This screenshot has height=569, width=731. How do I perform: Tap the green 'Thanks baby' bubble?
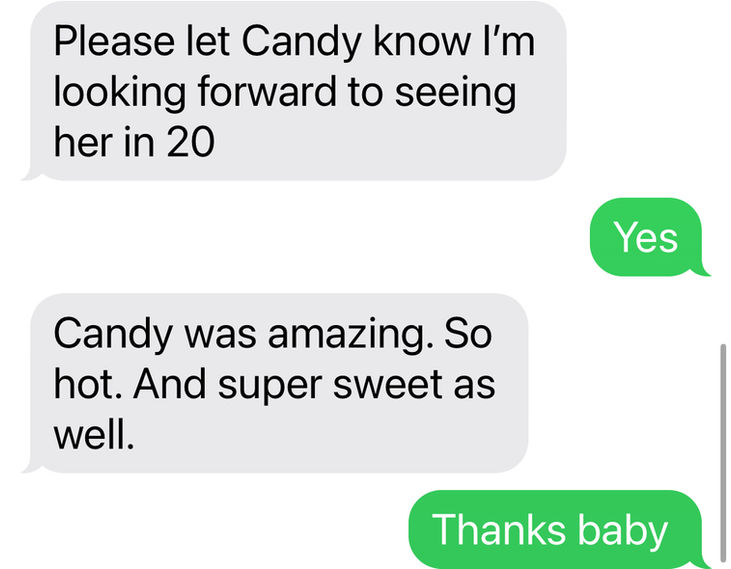(x=555, y=529)
